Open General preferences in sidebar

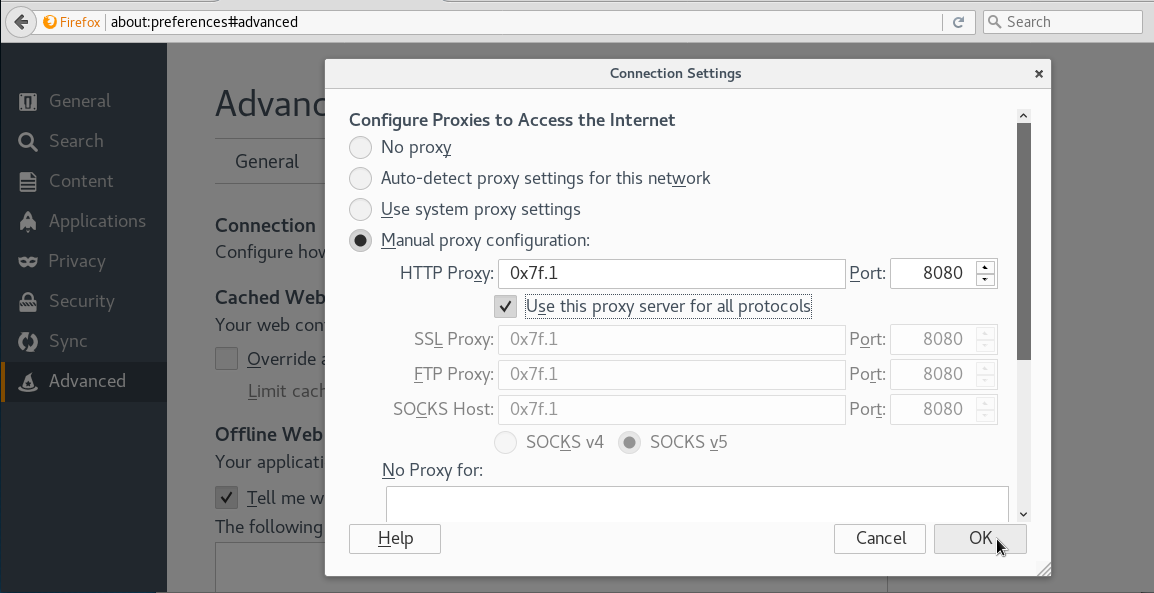(x=79, y=101)
